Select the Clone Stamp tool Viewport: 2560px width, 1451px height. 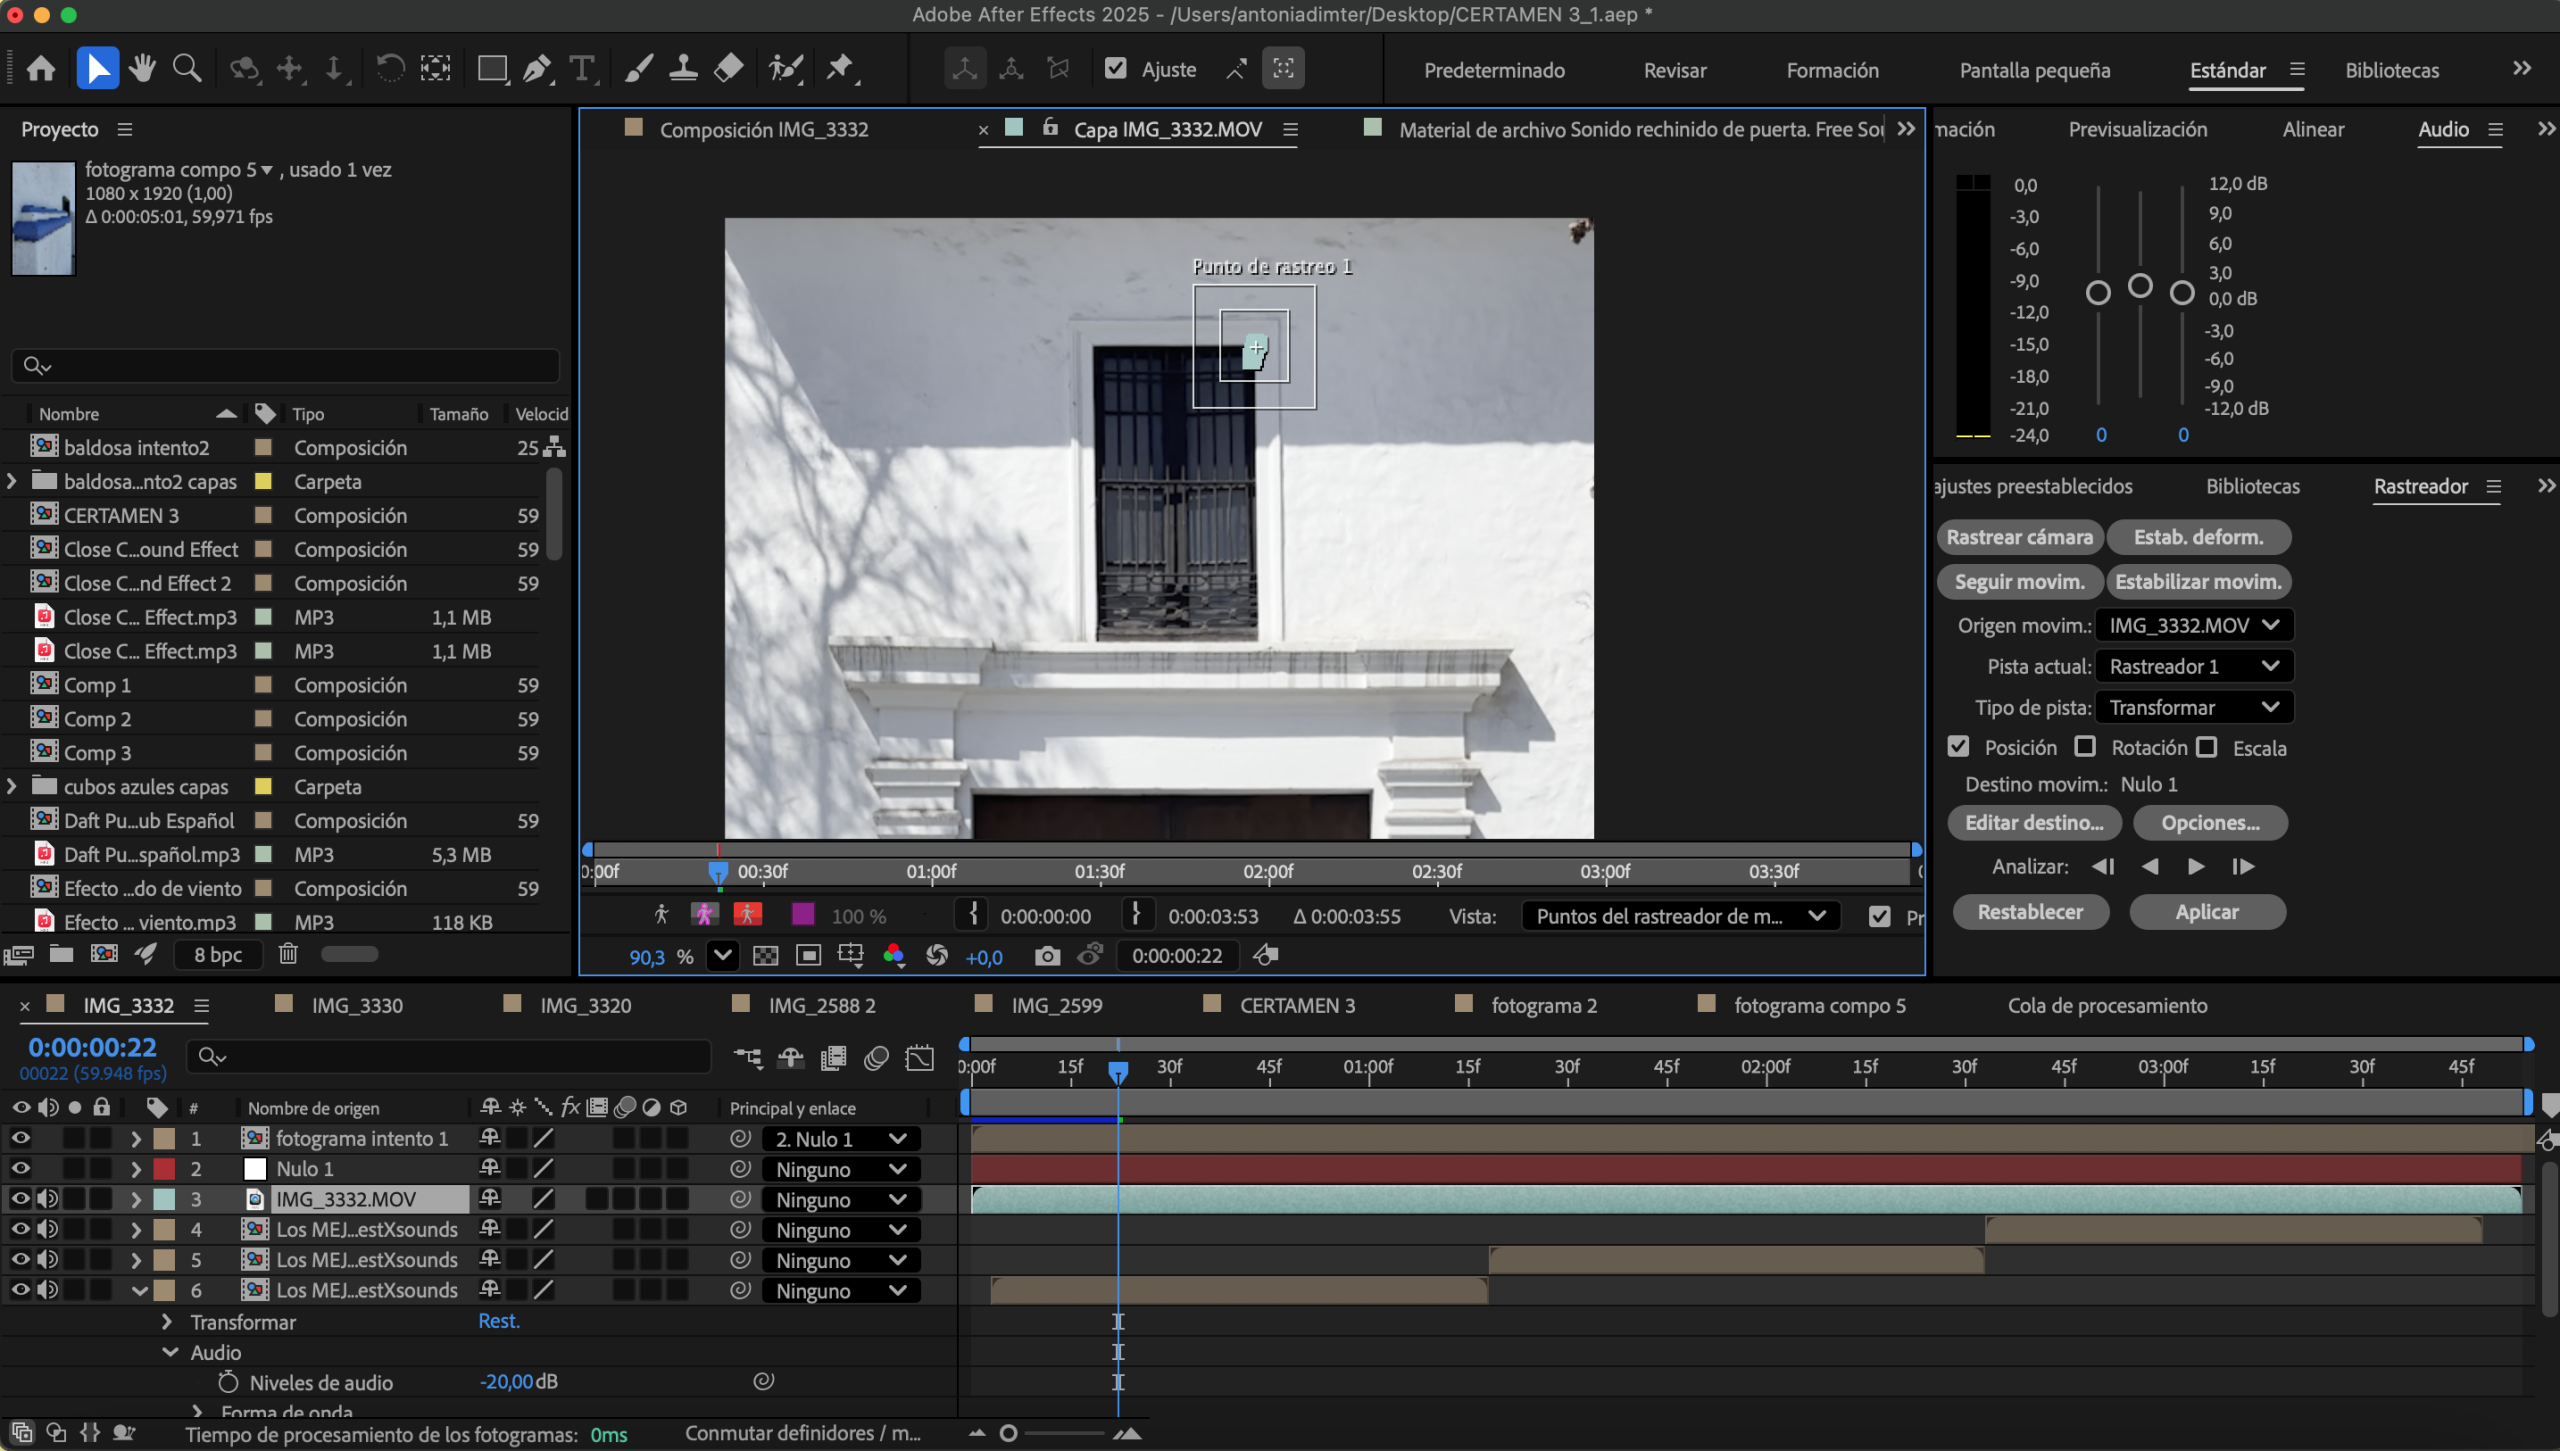click(683, 69)
